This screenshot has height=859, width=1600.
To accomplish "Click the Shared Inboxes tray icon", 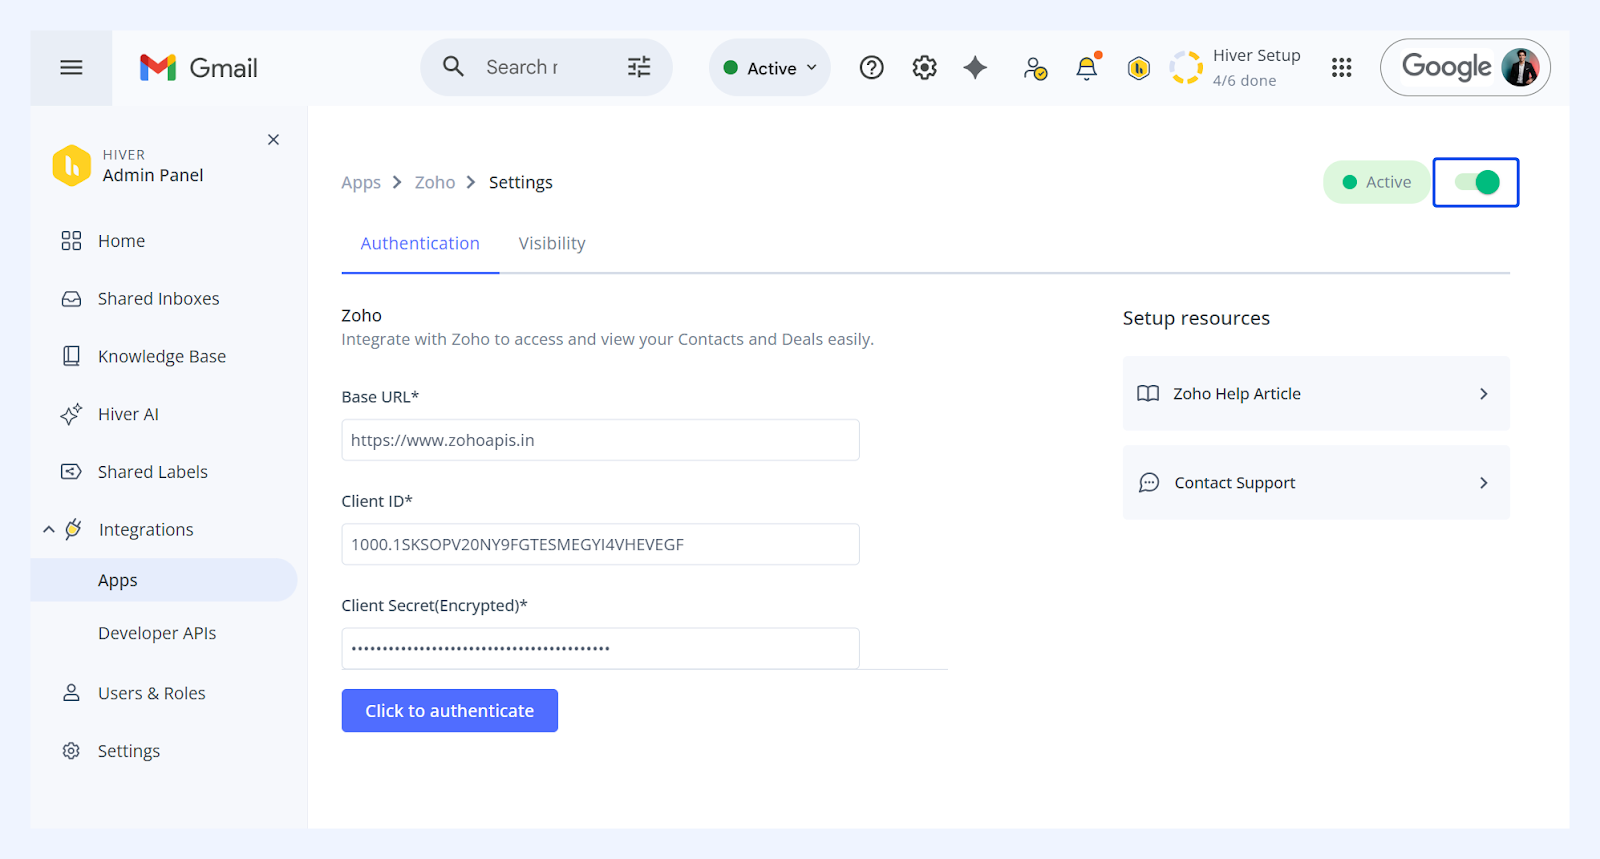I will (71, 299).
